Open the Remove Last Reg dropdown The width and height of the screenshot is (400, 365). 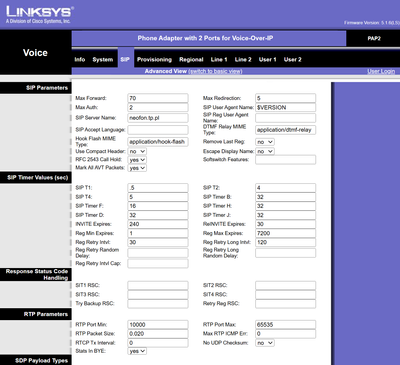click(x=265, y=142)
